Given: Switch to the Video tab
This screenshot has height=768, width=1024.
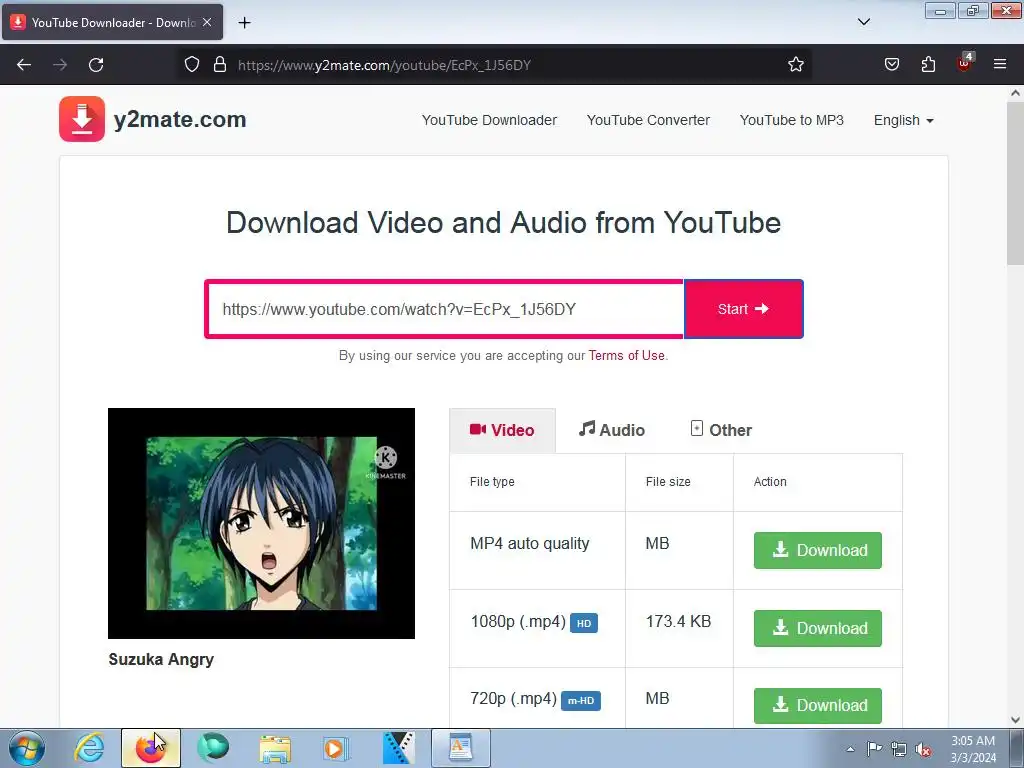Looking at the screenshot, I should (x=502, y=430).
